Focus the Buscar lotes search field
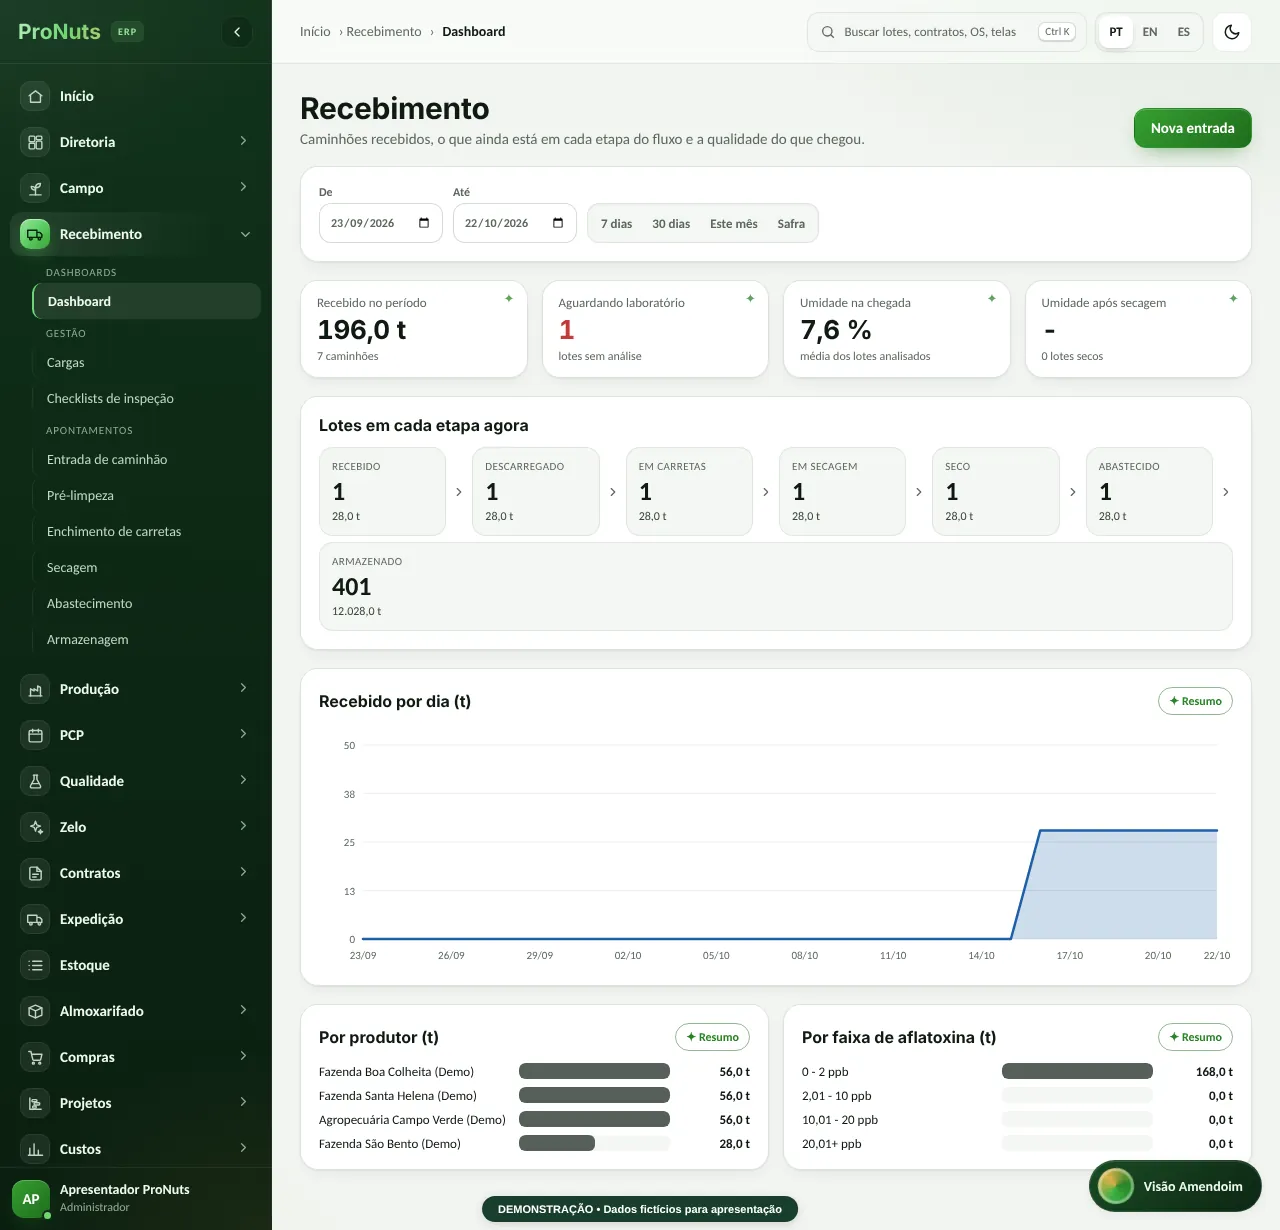The width and height of the screenshot is (1280, 1230). point(947,32)
